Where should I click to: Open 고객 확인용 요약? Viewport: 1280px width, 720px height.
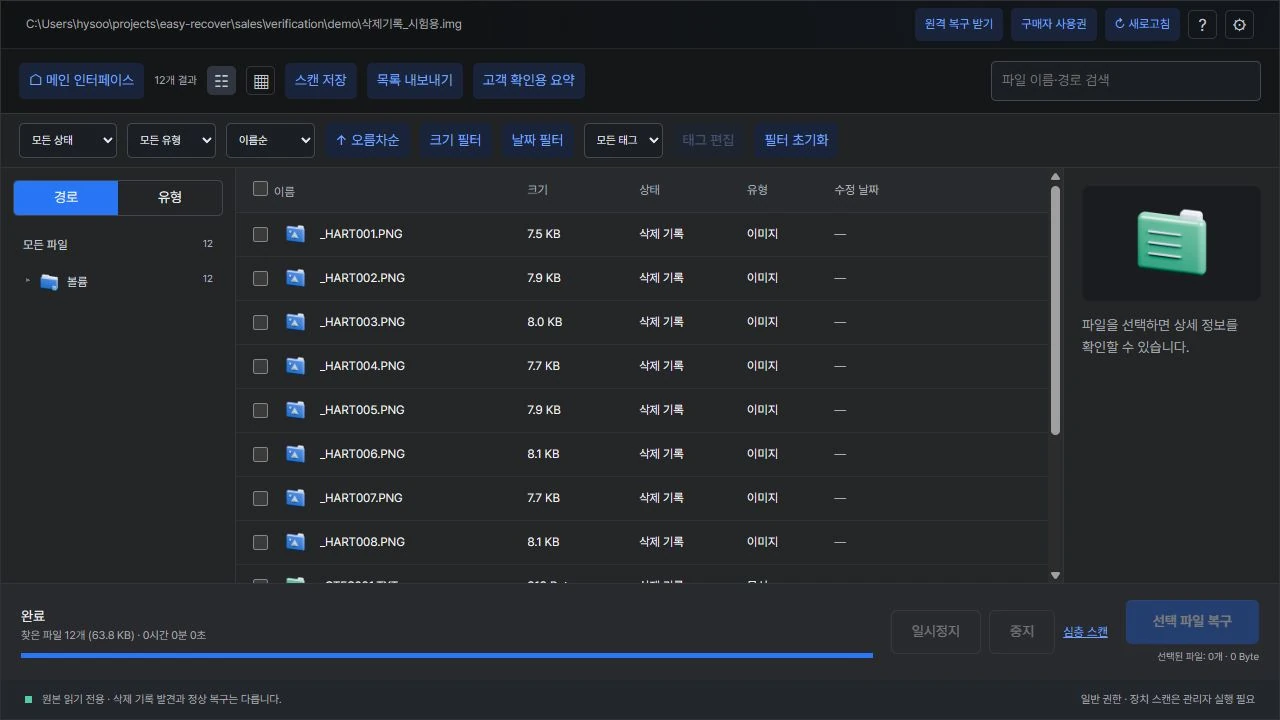(x=529, y=81)
